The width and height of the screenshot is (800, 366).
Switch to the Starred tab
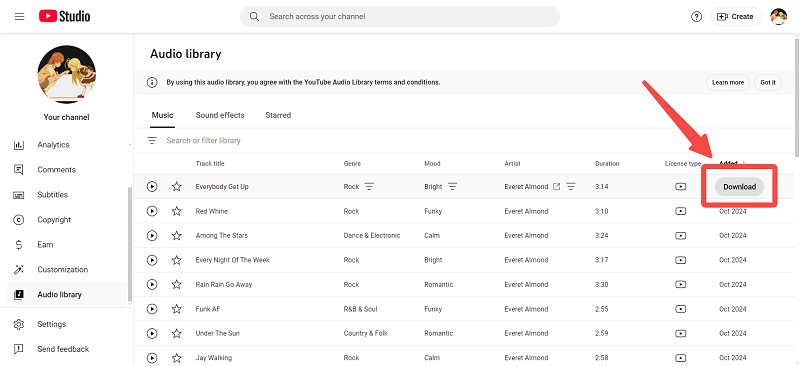[278, 115]
